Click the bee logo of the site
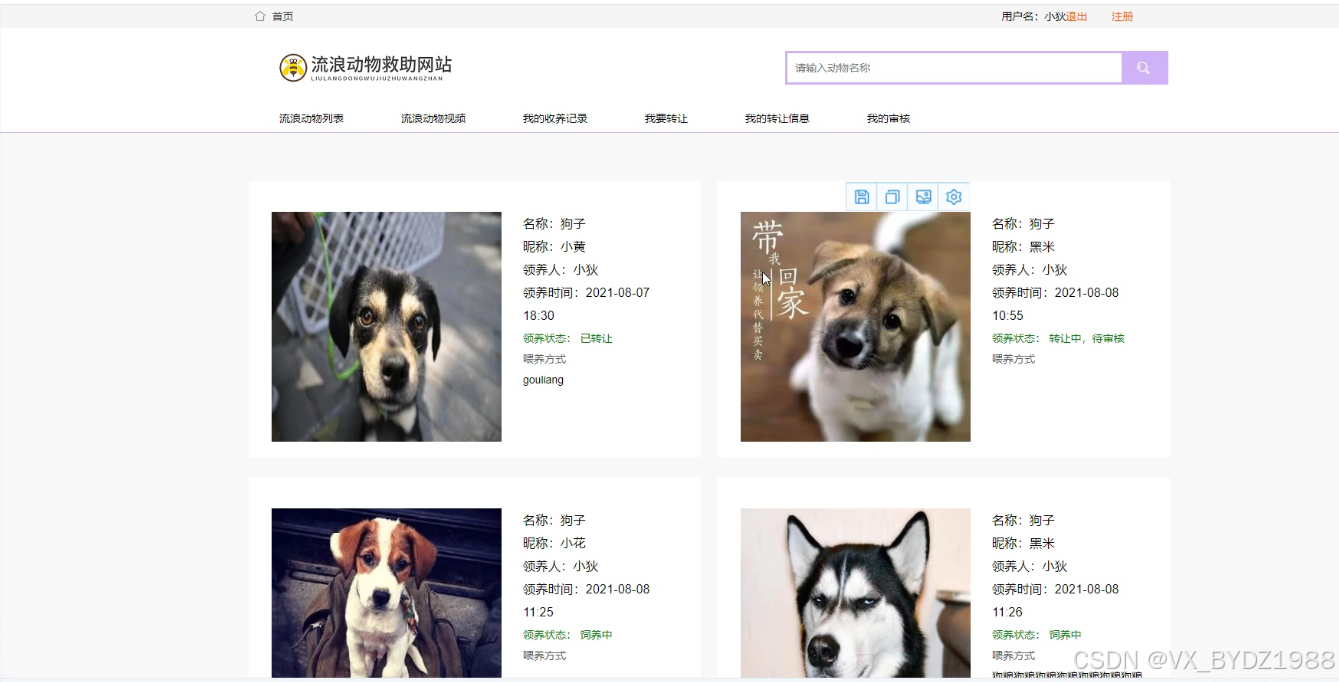 tap(293, 68)
